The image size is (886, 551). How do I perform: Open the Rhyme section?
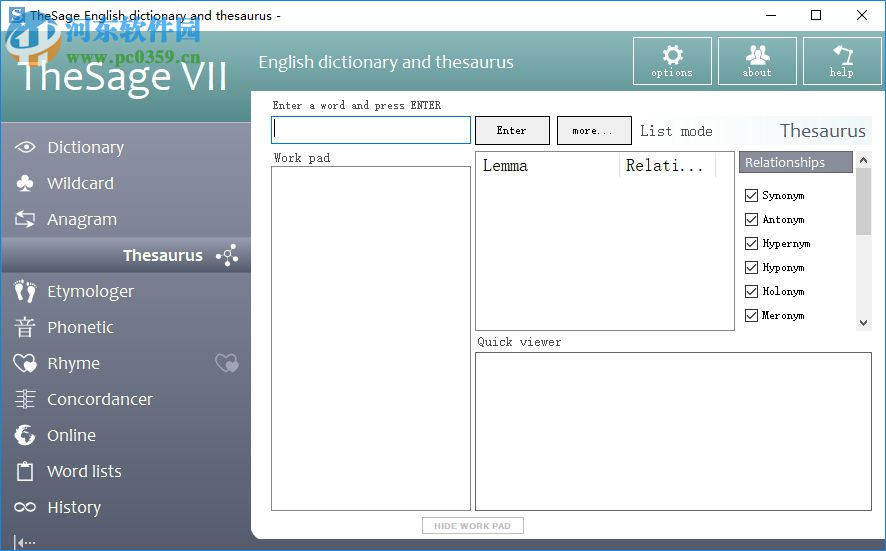click(125, 363)
